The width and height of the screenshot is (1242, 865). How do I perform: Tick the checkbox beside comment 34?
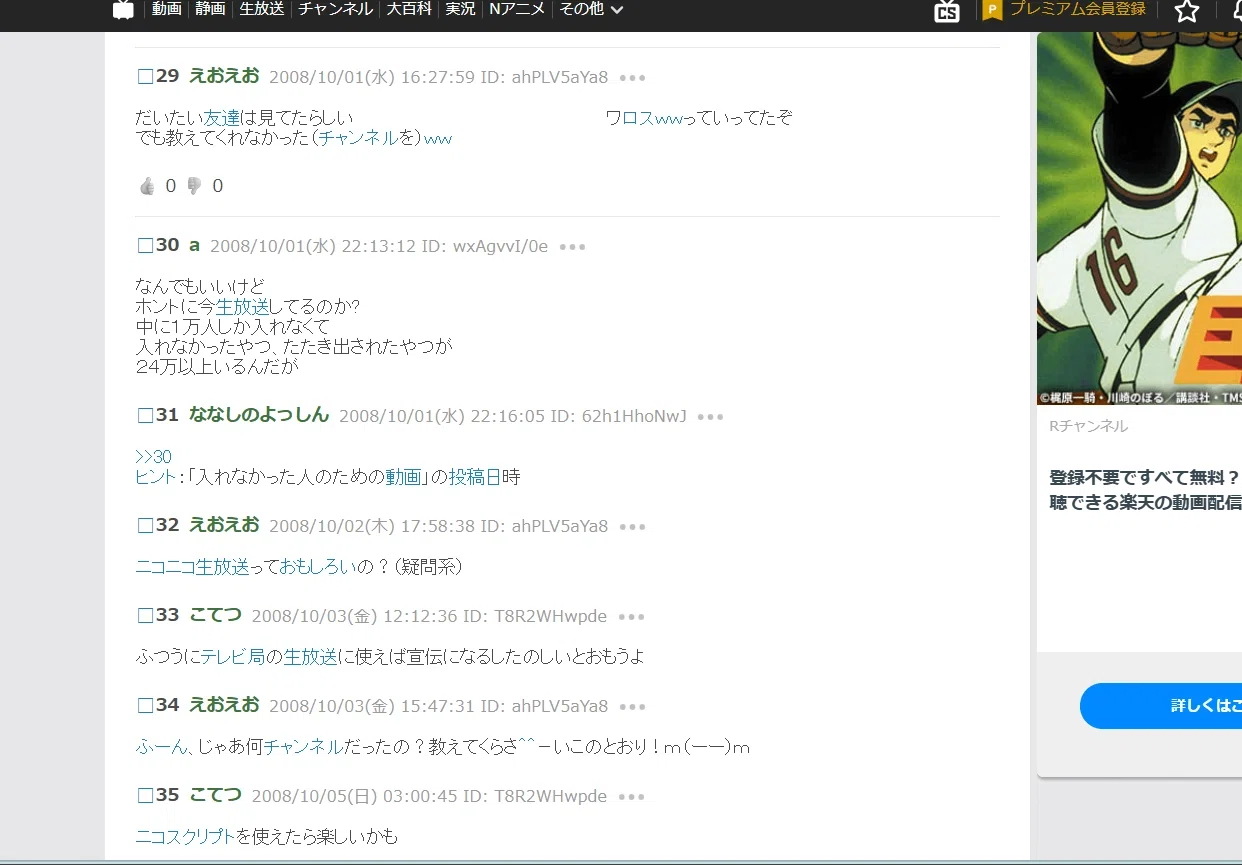(145, 706)
